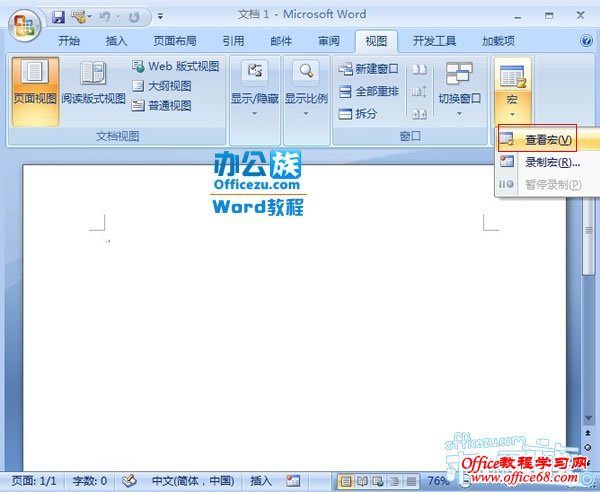This screenshot has width=600, height=492.
Task: Open Customize Quick Access Toolbar dropdown
Action: (160, 16)
